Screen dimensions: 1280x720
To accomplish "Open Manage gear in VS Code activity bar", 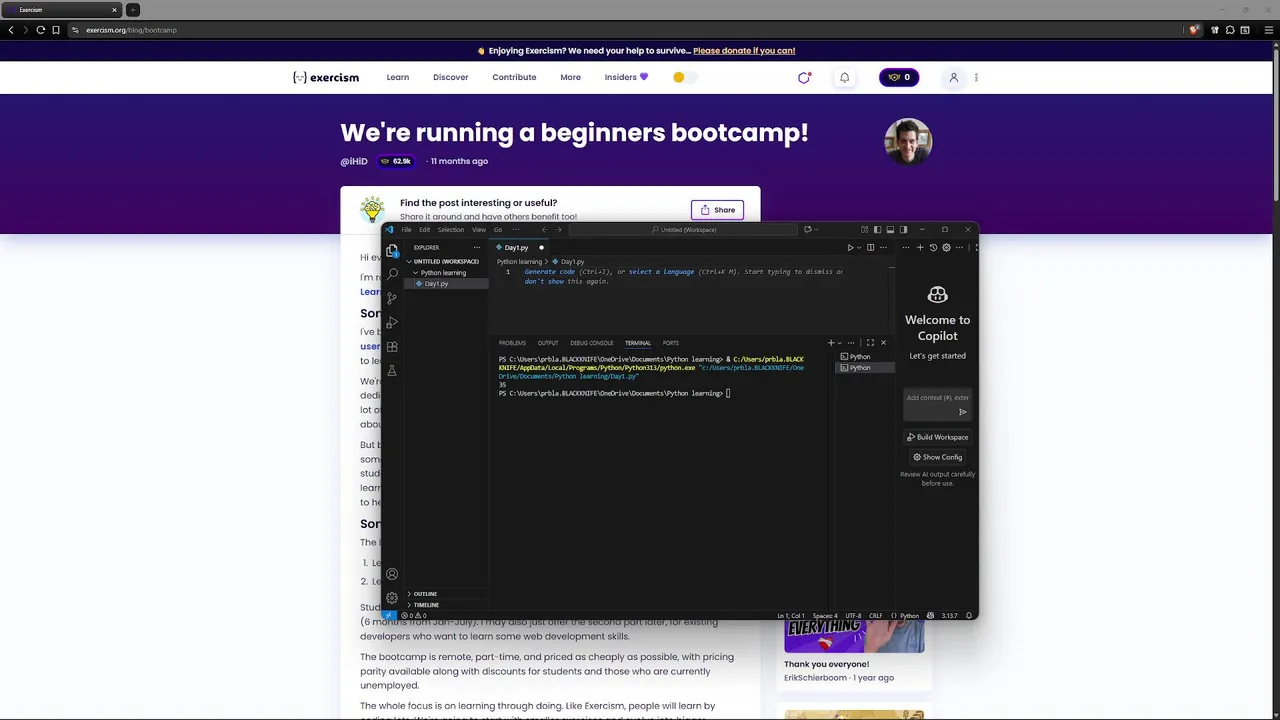I will pyautogui.click(x=392, y=598).
